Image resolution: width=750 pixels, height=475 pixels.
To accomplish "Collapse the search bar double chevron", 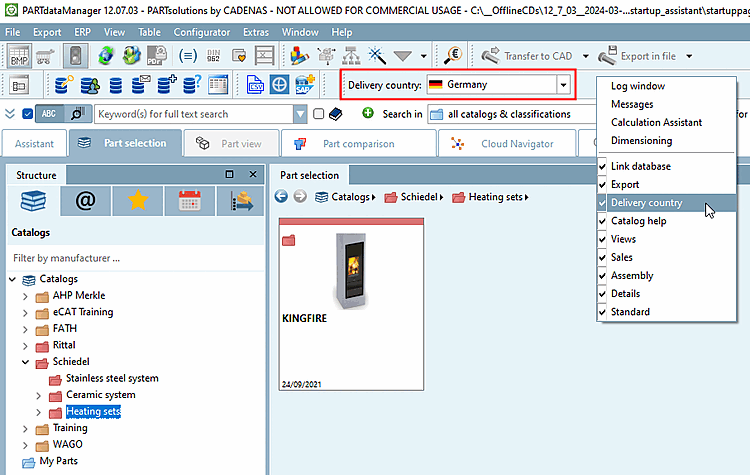I will click(x=10, y=114).
